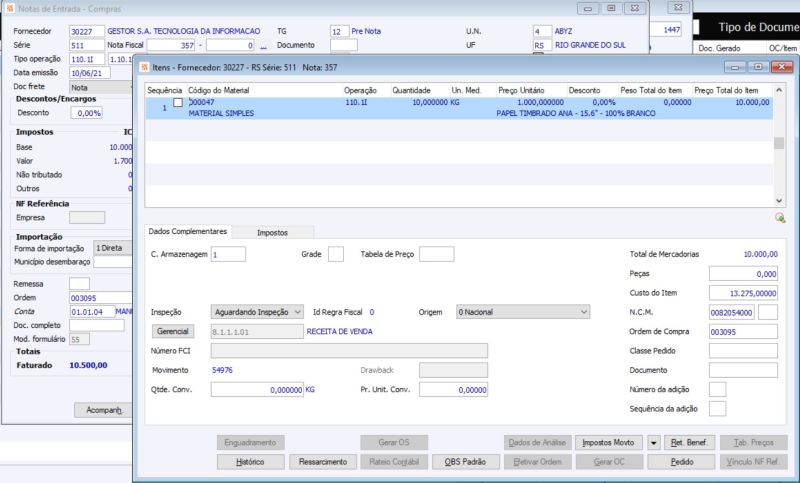Select the Dados Complementares tab

187,231
